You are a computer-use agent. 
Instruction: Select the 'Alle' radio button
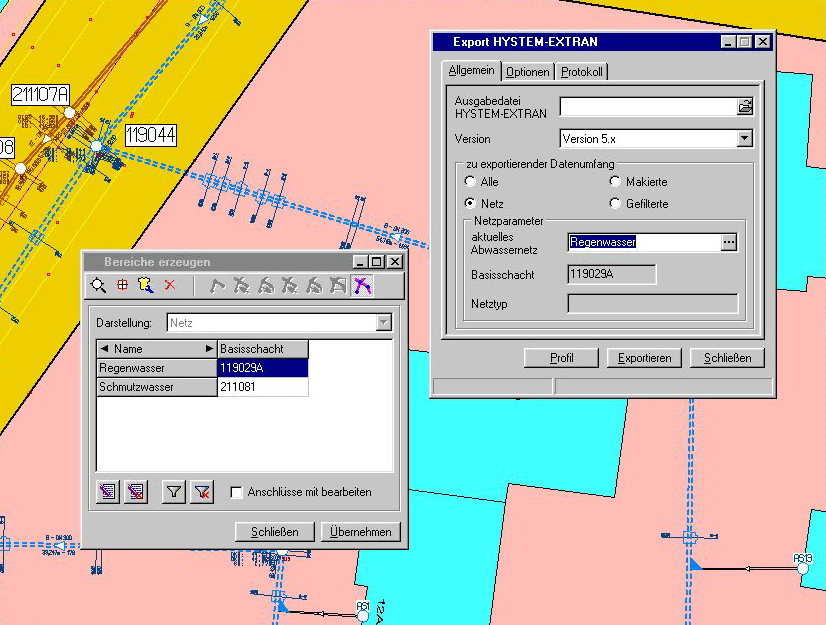[470, 182]
